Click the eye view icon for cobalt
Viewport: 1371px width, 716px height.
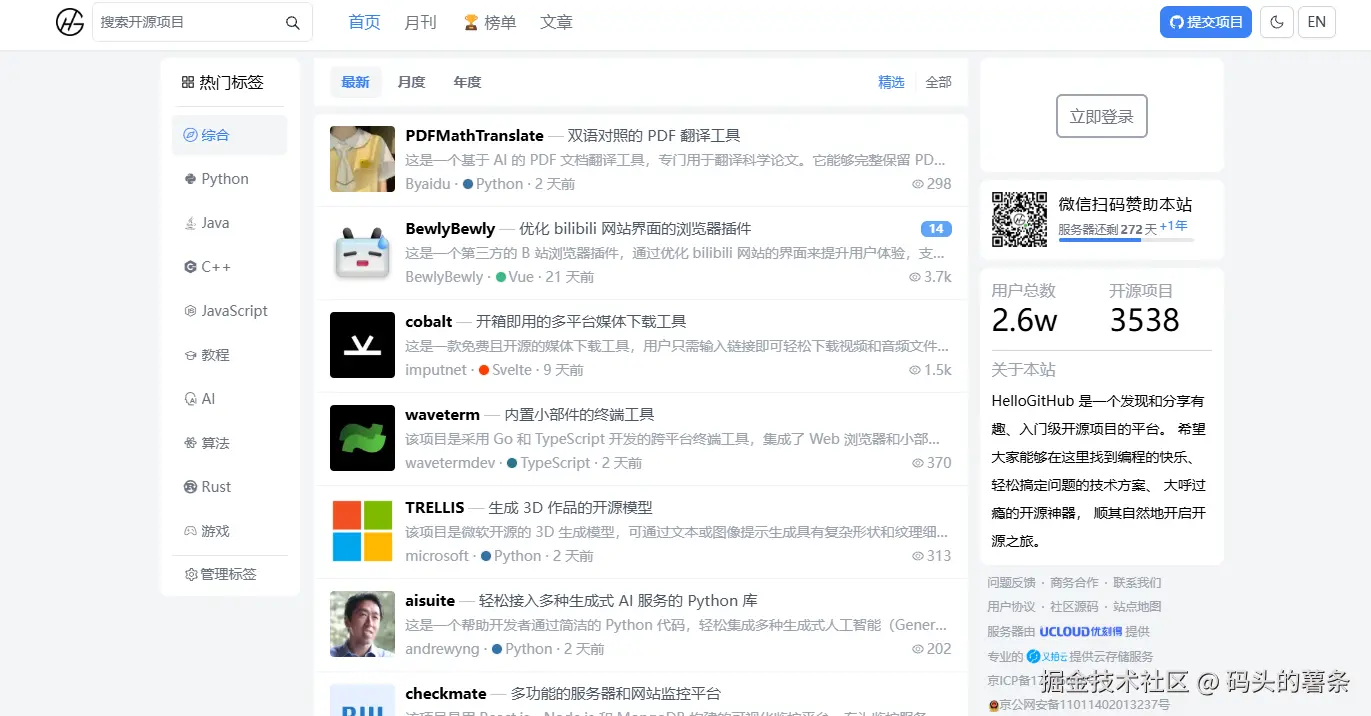(914, 370)
